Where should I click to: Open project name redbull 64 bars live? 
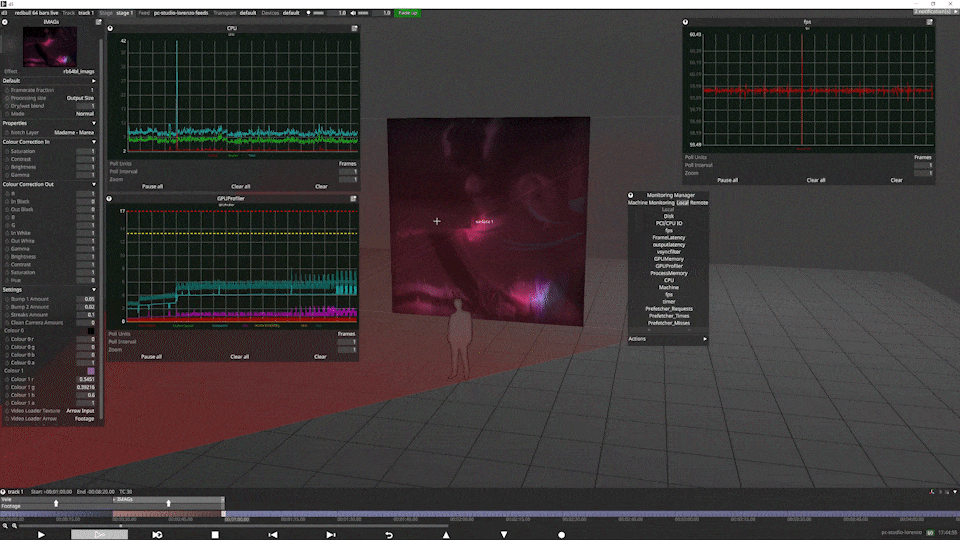point(36,13)
